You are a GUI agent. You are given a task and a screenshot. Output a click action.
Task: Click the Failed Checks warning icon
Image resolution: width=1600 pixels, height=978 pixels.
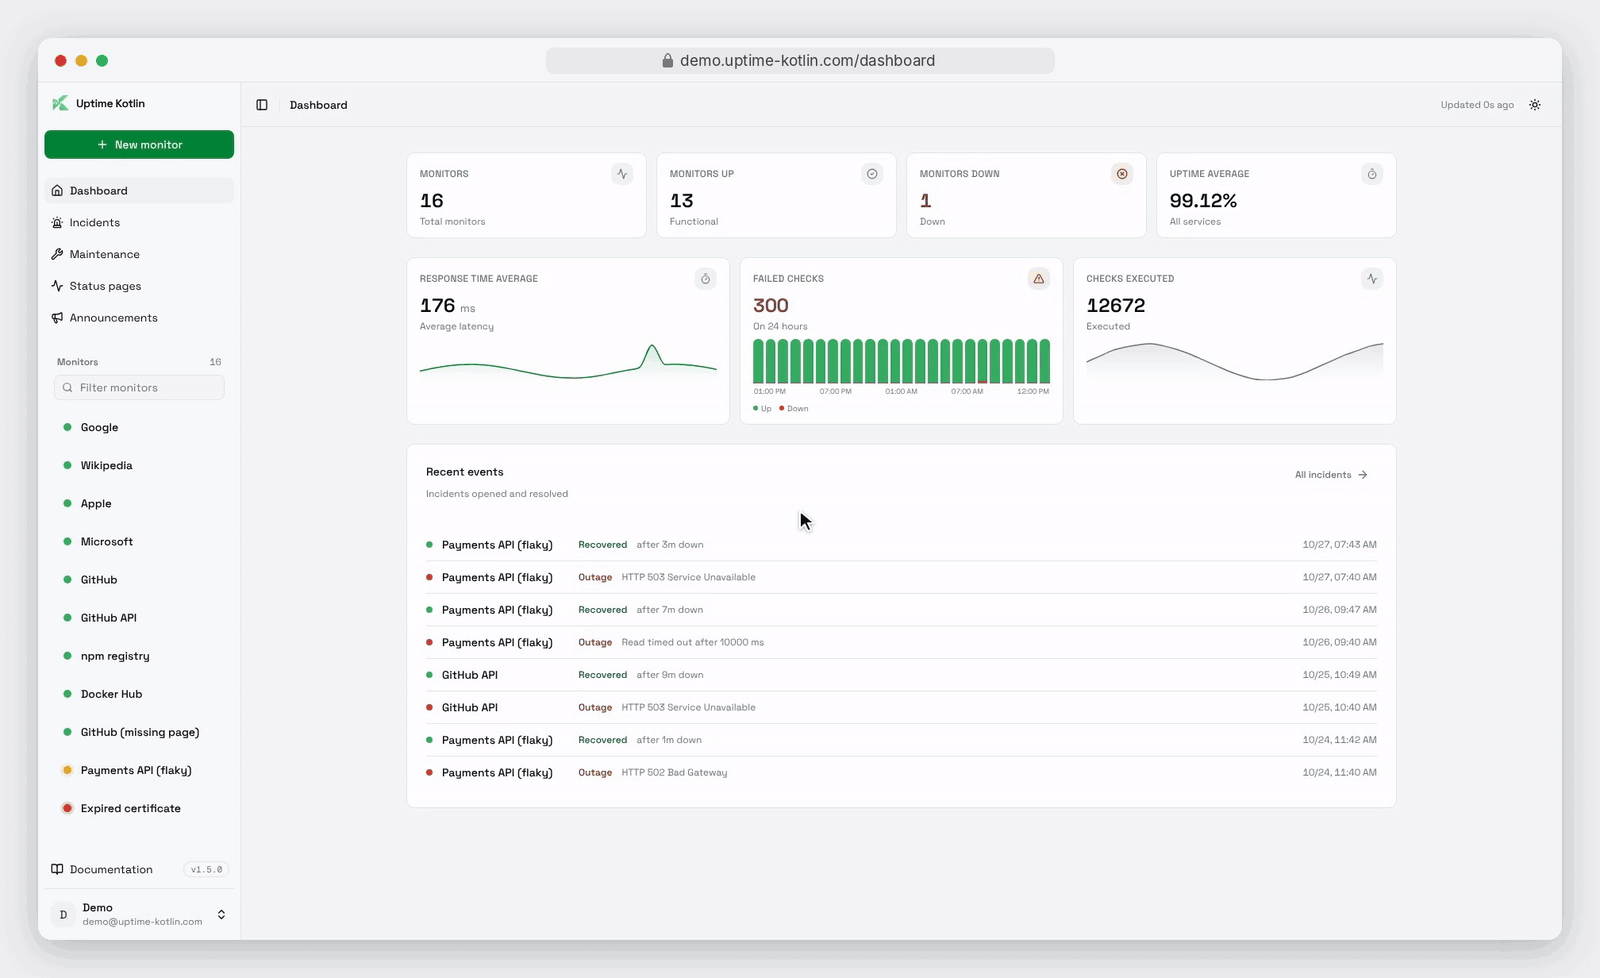(1039, 279)
